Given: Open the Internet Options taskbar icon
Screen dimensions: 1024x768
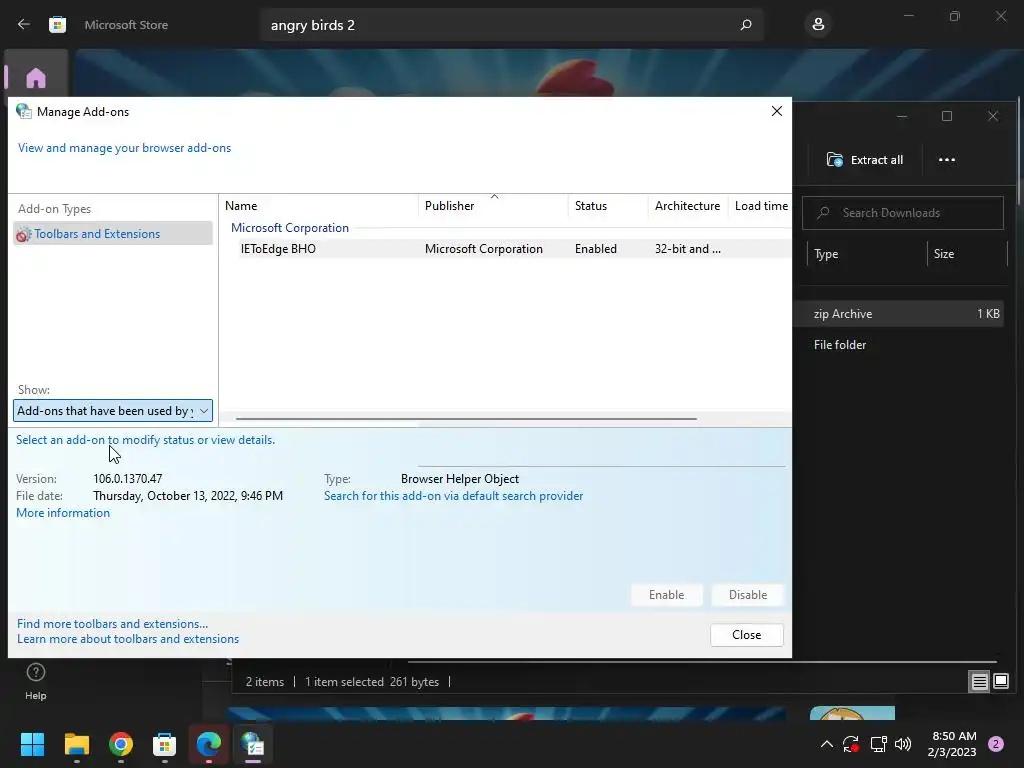Looking at the screenshot, I should point(253,744).
